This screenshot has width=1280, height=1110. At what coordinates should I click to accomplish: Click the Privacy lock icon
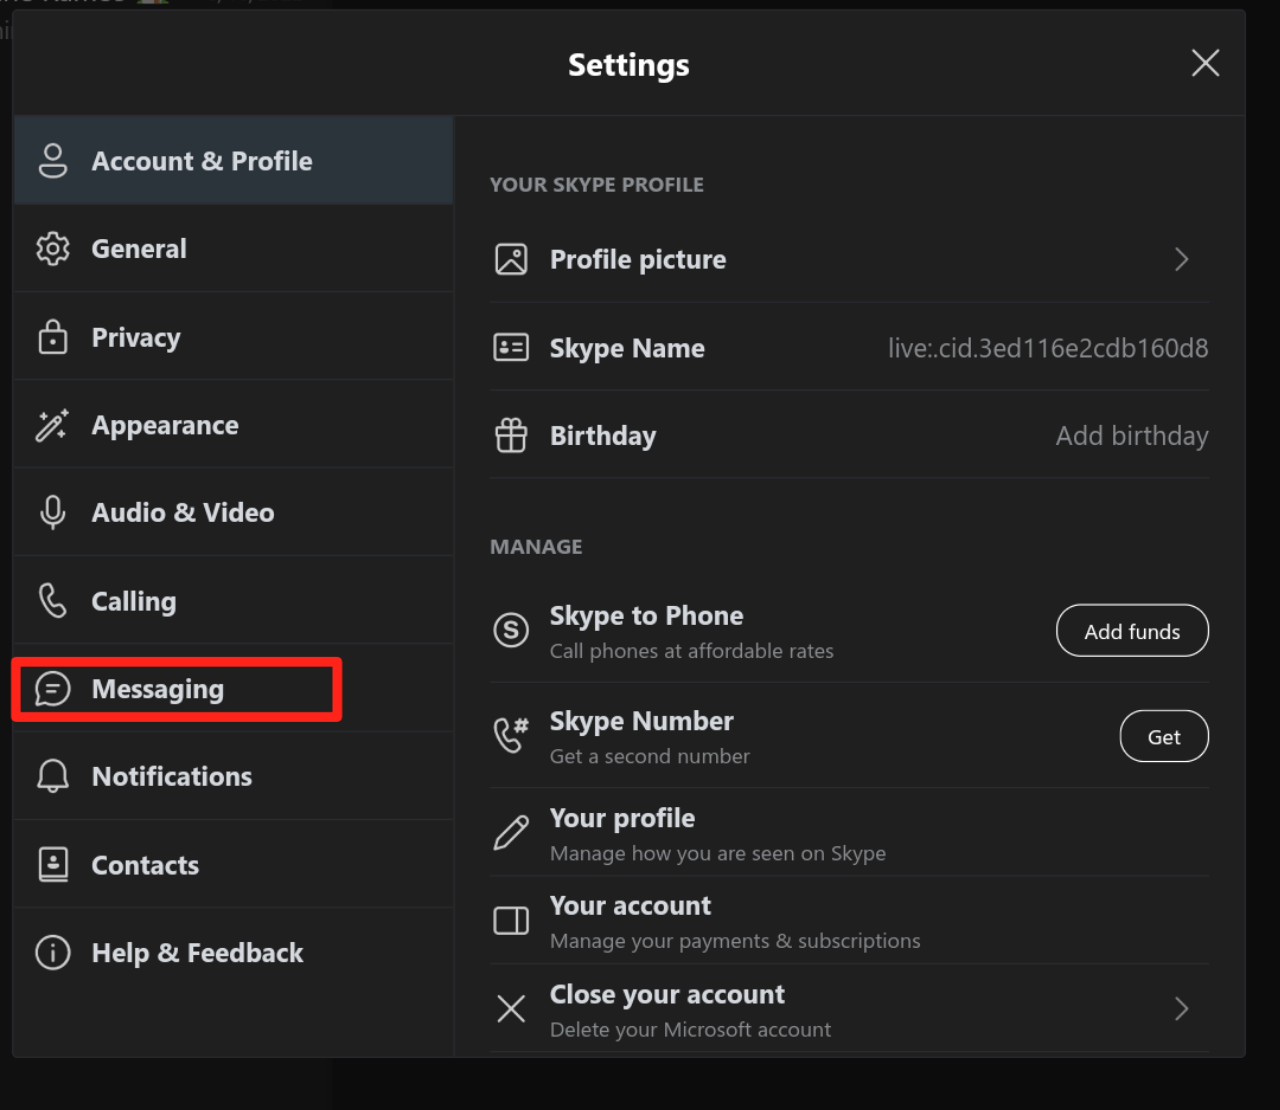[x=53, y=337]
